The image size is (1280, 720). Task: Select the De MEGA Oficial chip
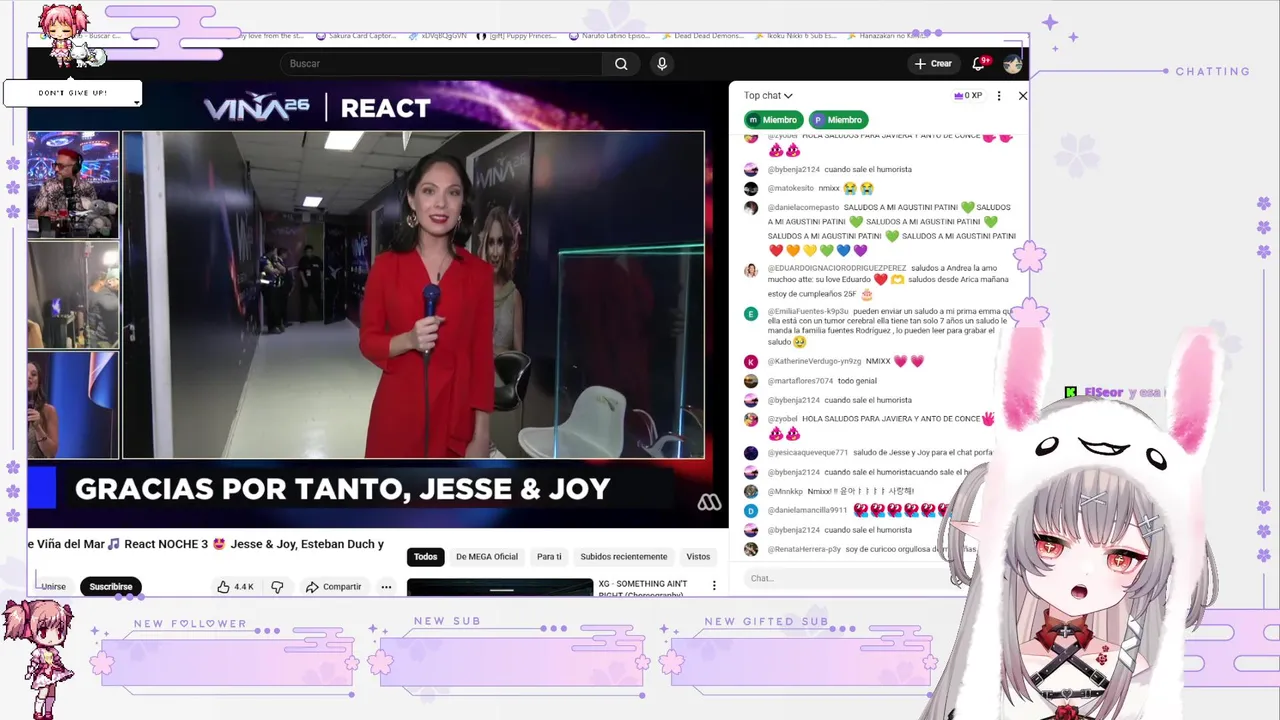tap(487, 557)
